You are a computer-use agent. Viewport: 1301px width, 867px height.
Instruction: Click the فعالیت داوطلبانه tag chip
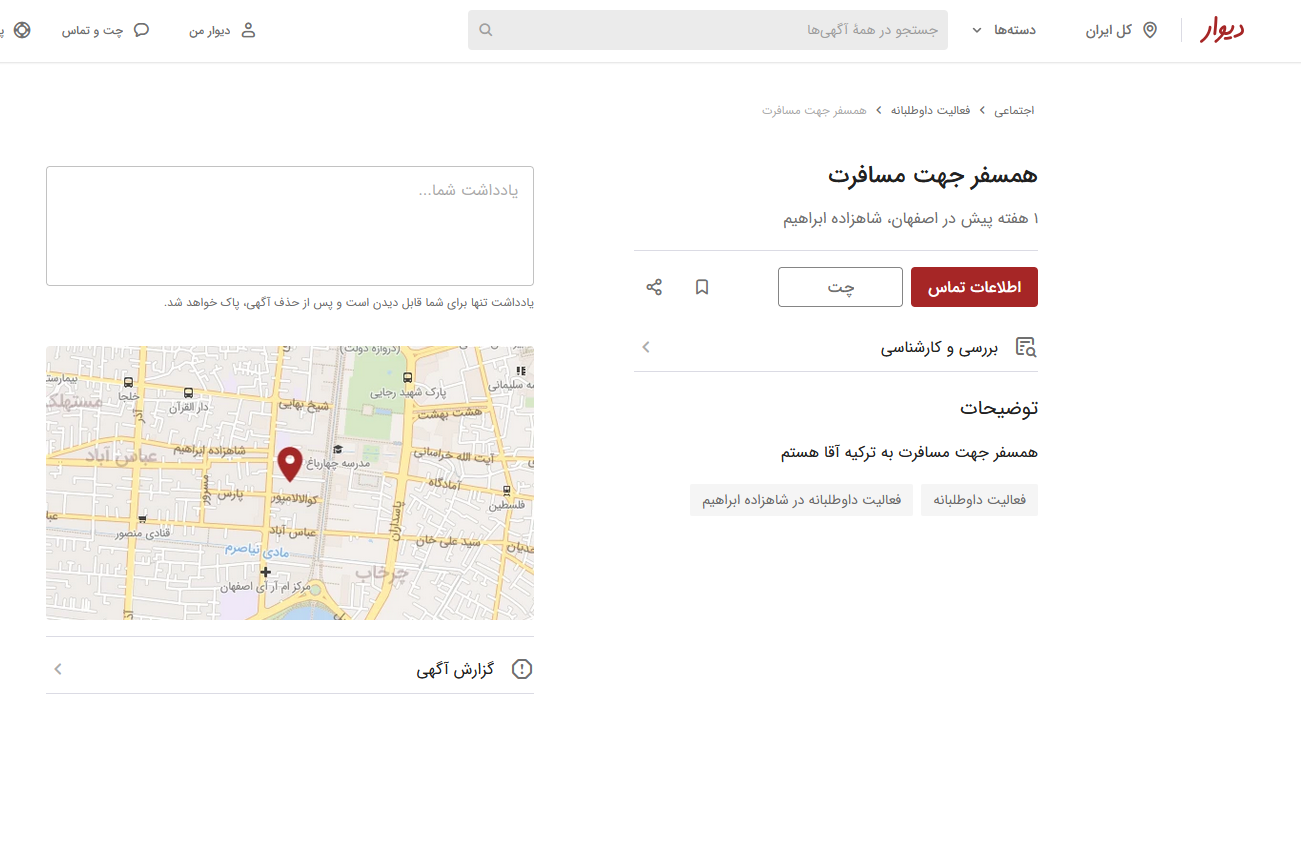[x=979, y=500]
